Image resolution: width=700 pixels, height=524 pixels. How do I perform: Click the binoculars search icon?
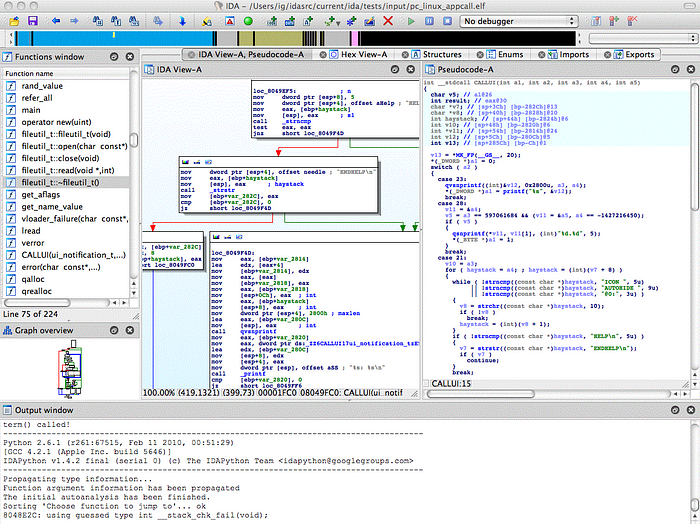158,21
